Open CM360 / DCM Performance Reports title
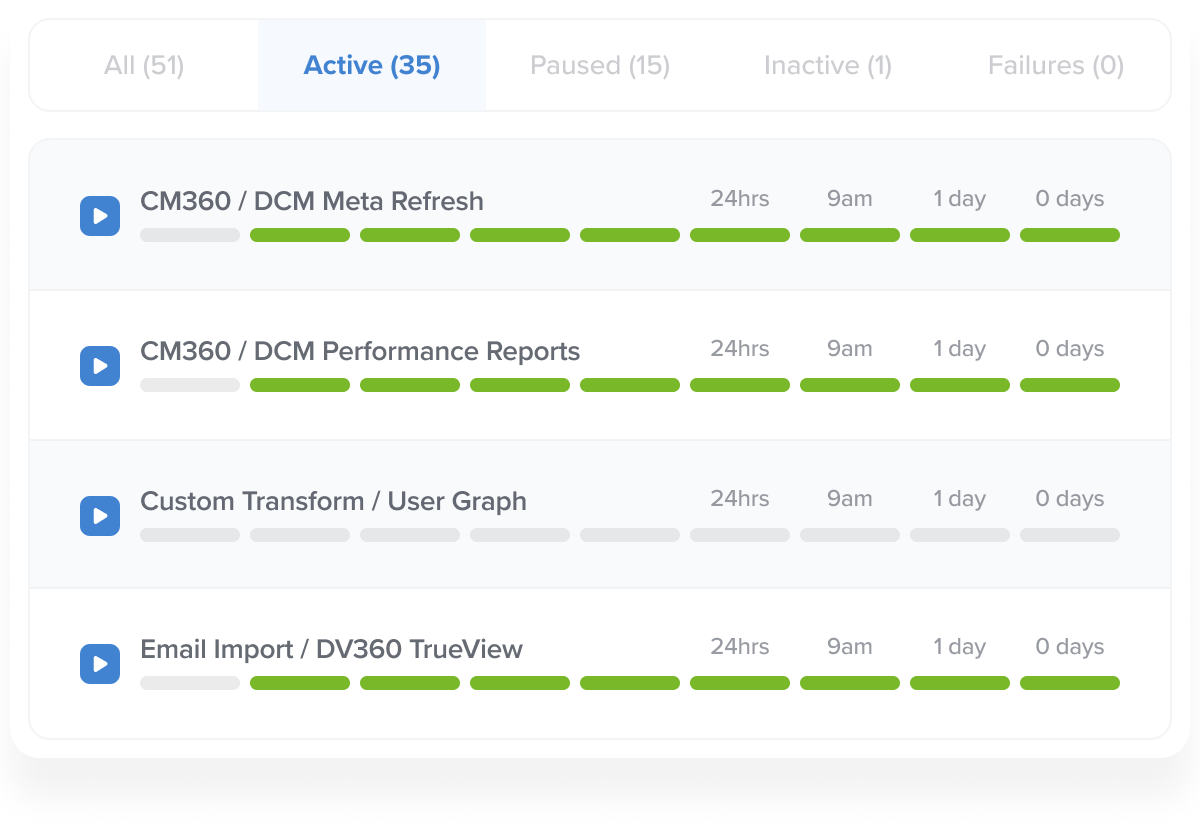Image resolution: width=1200 pixels, height=838 pixels. [x=360, y=351]
